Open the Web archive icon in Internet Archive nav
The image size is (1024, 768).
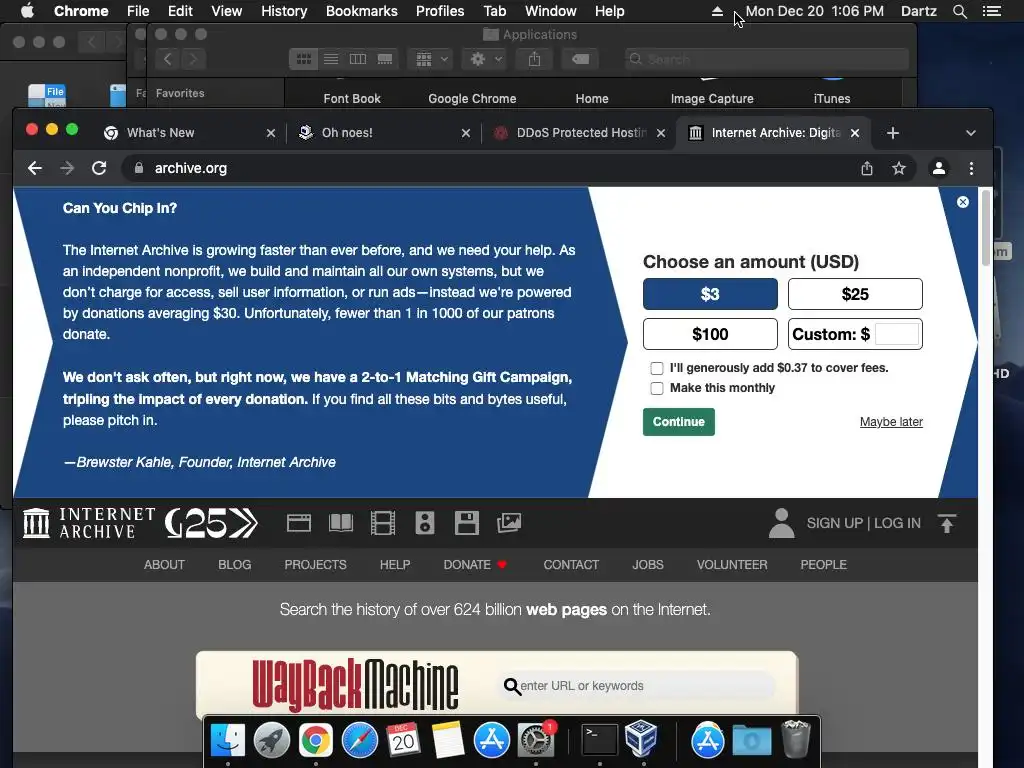click(x=298, y=523)
